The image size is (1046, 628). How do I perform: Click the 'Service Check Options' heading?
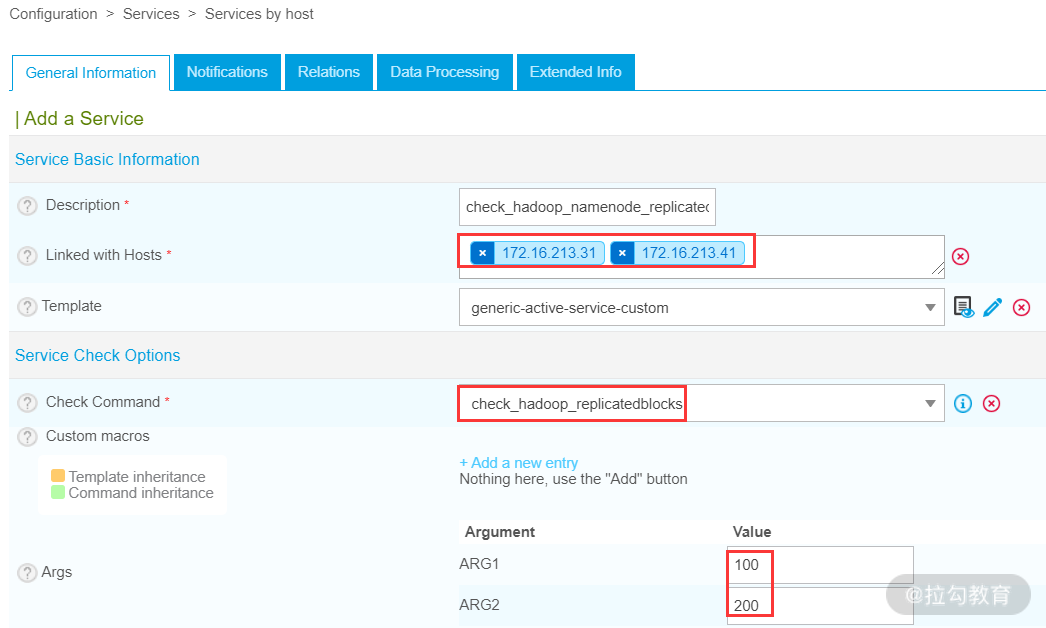[97, 355]
